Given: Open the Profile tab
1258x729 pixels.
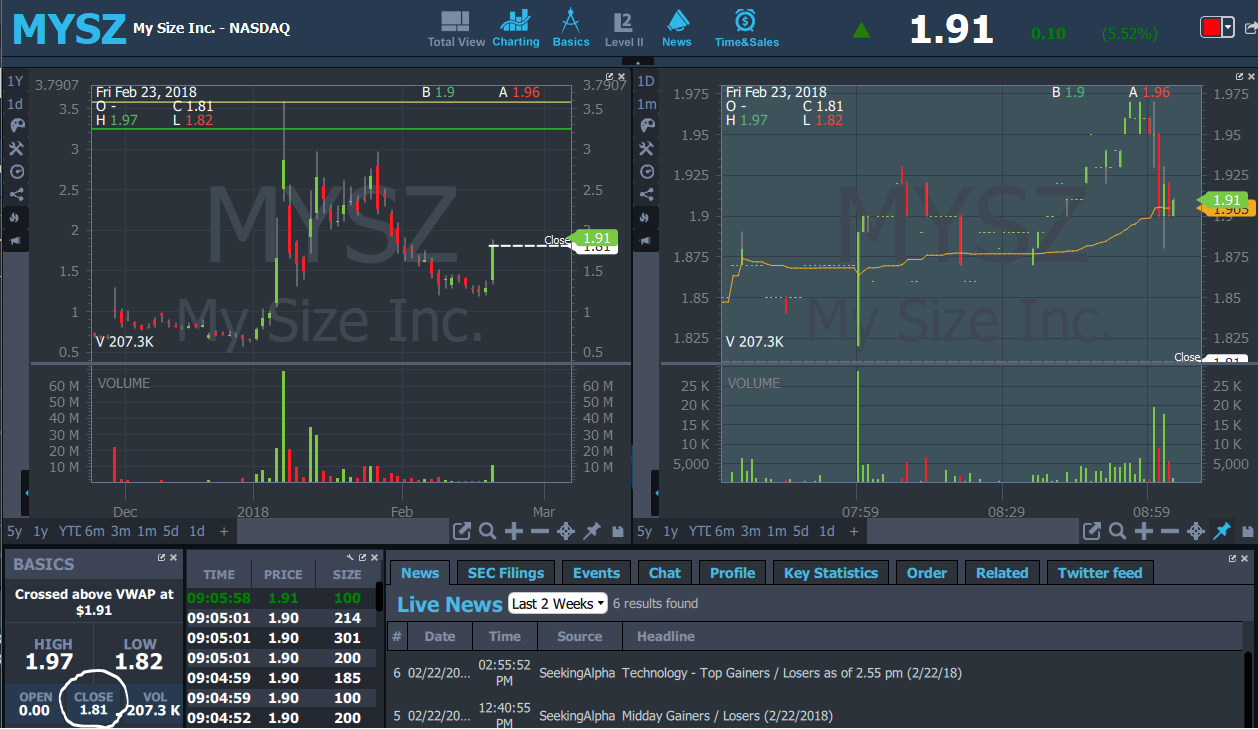Looking at the screenshot, I should click(x=732, y=573).
